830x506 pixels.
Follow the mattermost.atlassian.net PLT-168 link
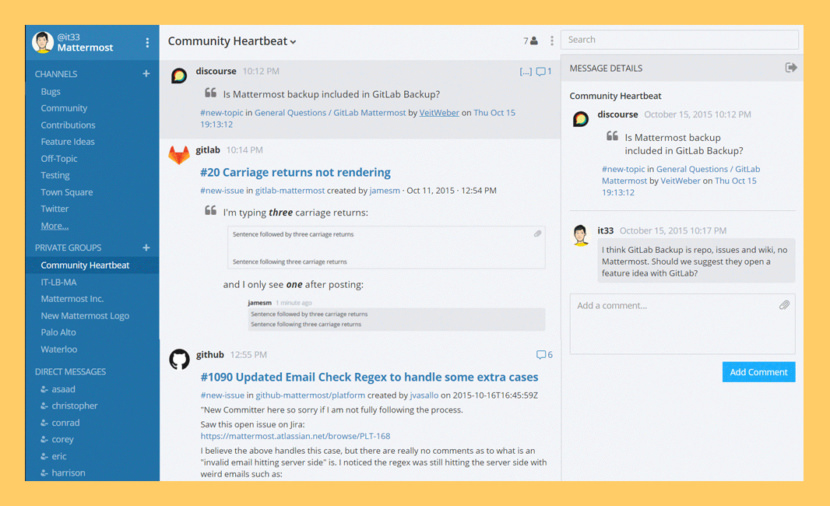click(295, 436)
